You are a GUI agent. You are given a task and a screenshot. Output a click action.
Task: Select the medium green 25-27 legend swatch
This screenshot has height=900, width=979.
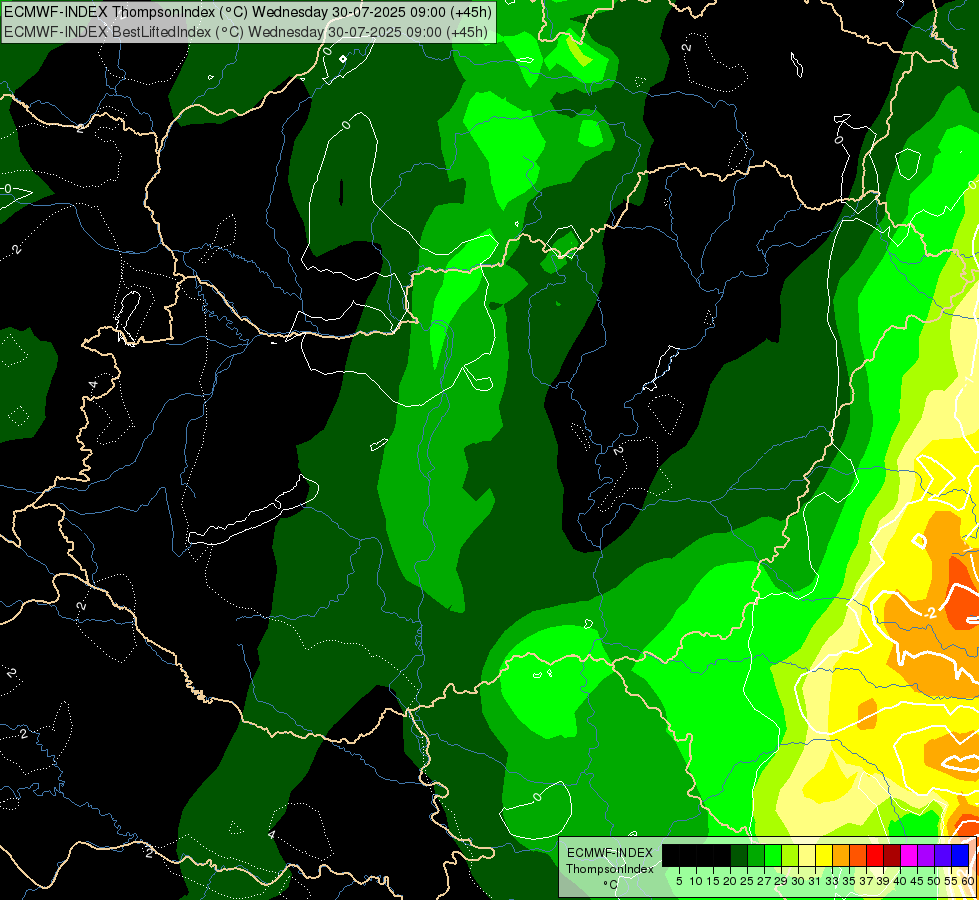755,855
